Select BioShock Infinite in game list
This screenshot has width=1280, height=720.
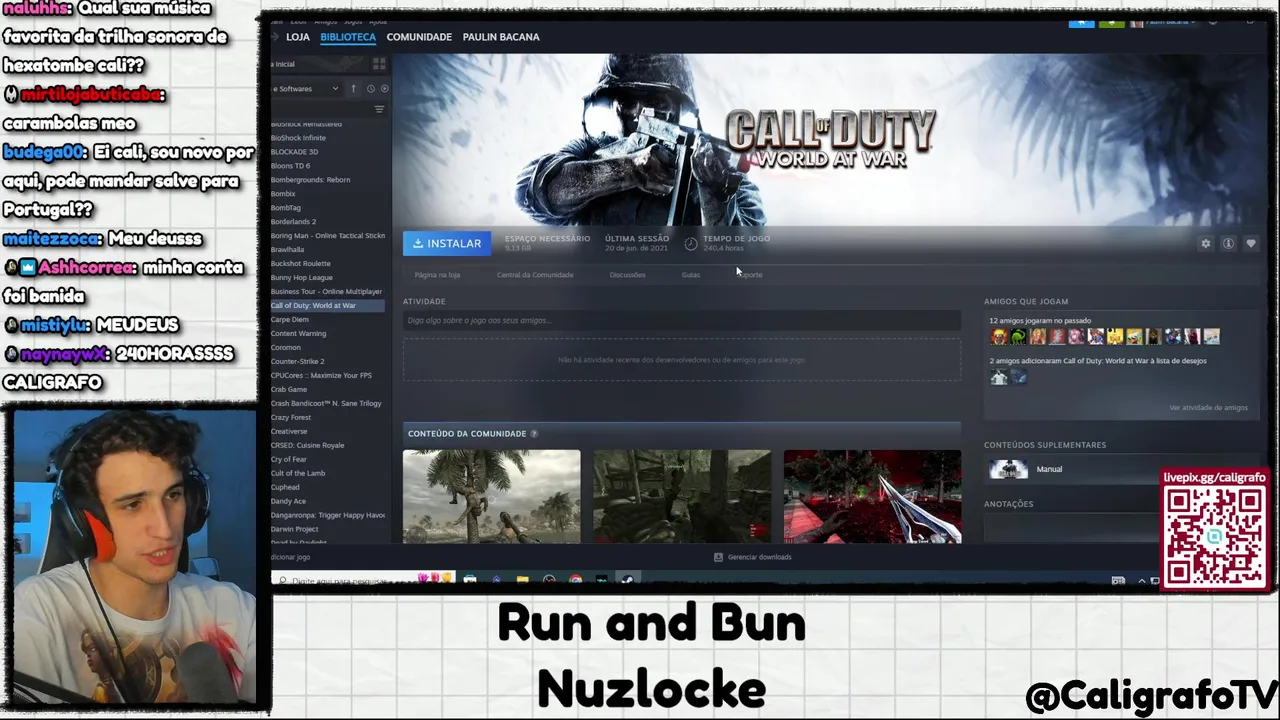[x=298, y=138]
